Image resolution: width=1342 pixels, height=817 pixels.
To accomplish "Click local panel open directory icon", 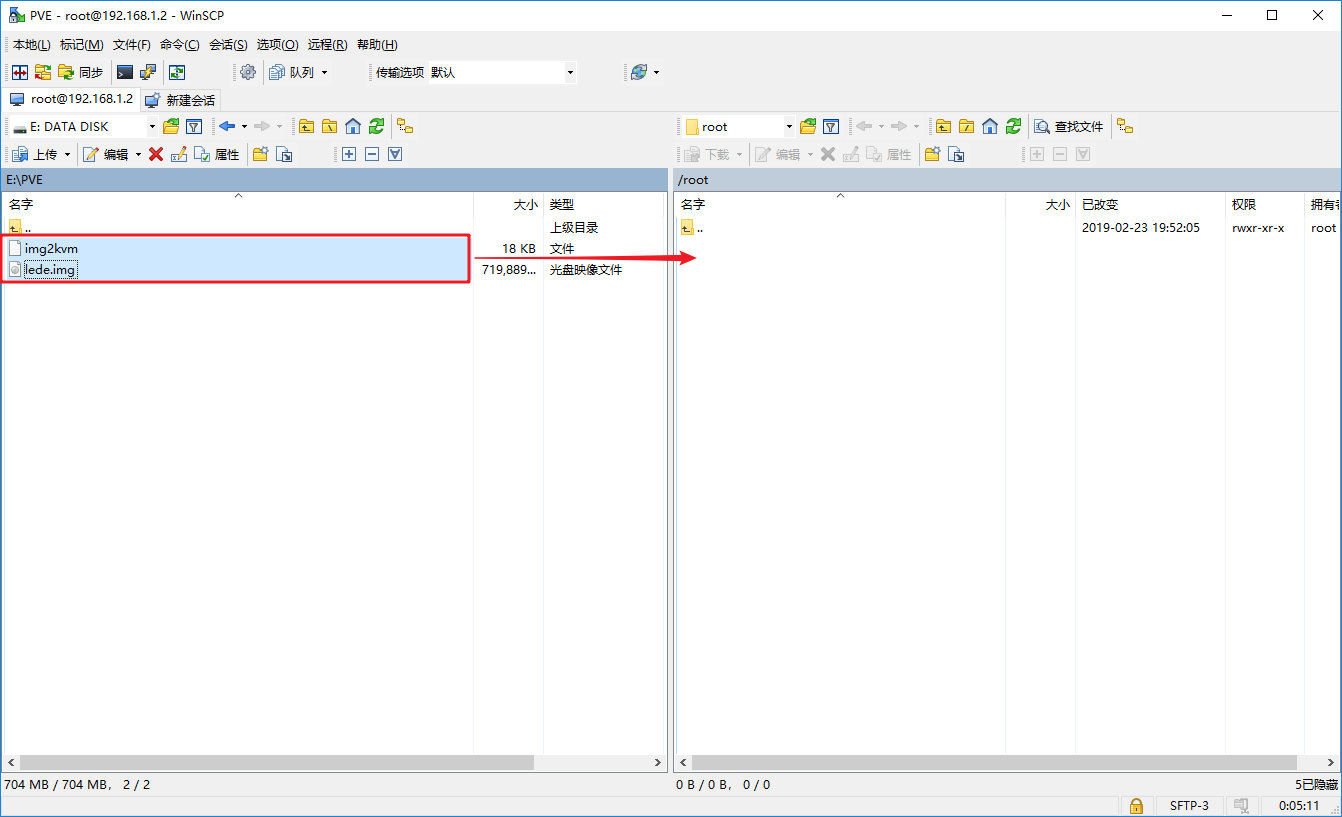I will point(171,127).
